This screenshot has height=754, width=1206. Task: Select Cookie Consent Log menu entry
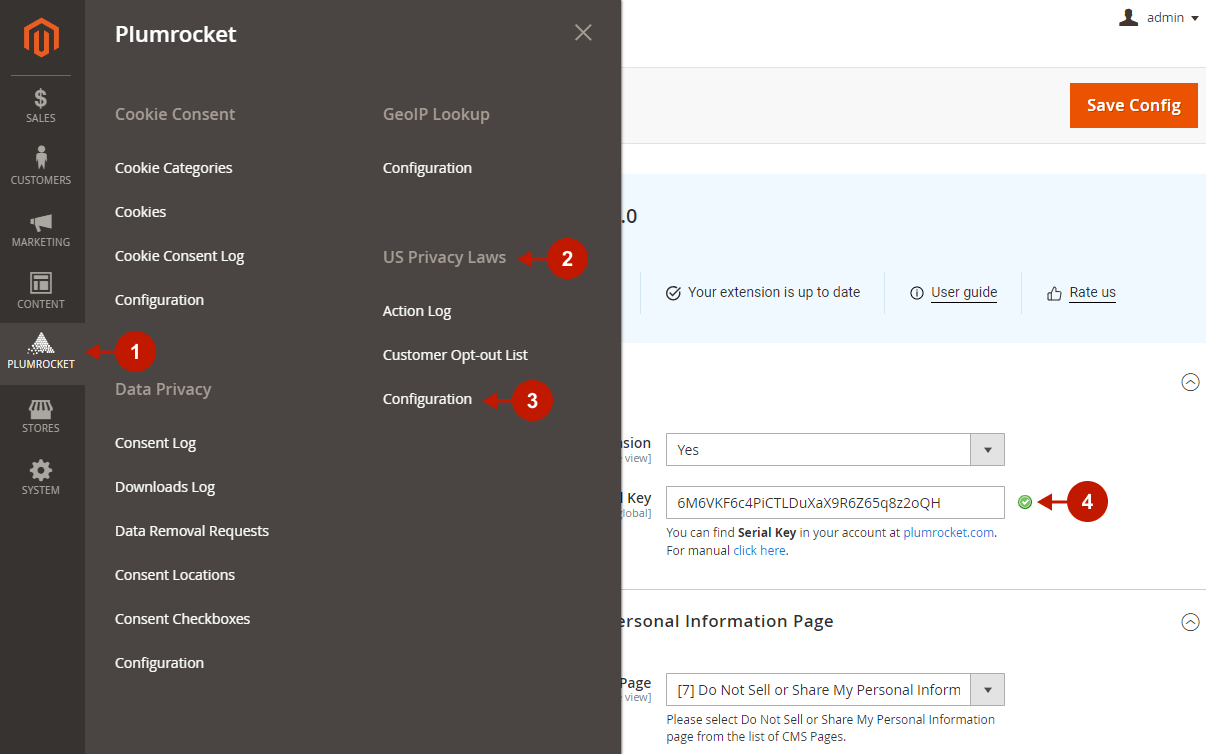[x=179, y=255]
